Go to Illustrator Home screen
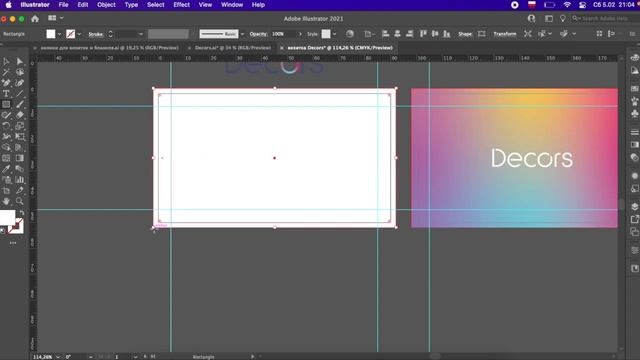Viewport: 640px width, 360px height. click(x=35, y=19)
